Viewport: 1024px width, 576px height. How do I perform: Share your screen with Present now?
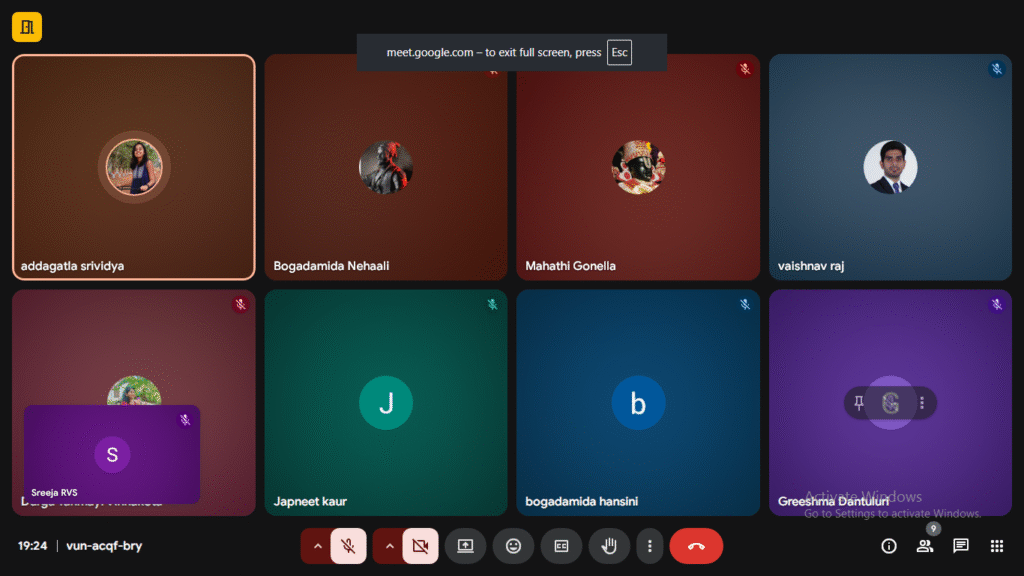(465, 546)
